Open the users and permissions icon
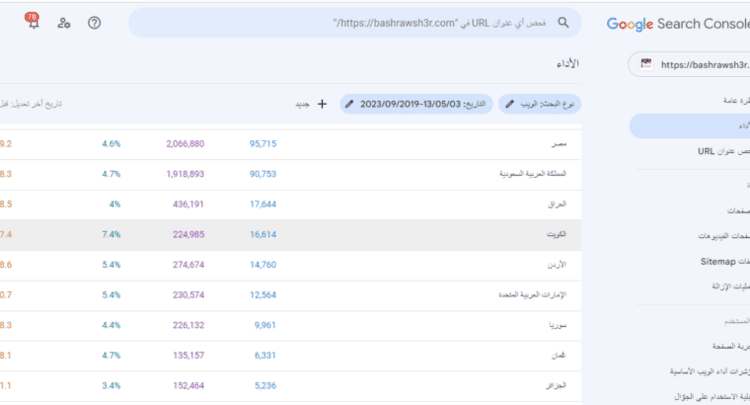 click(64, 23)
